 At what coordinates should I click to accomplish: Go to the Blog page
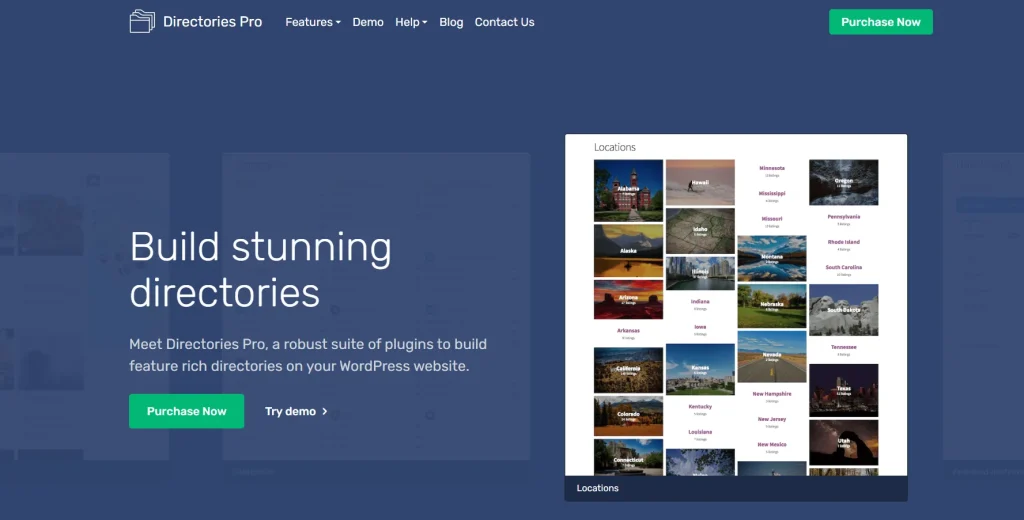[x=451, y=22]
